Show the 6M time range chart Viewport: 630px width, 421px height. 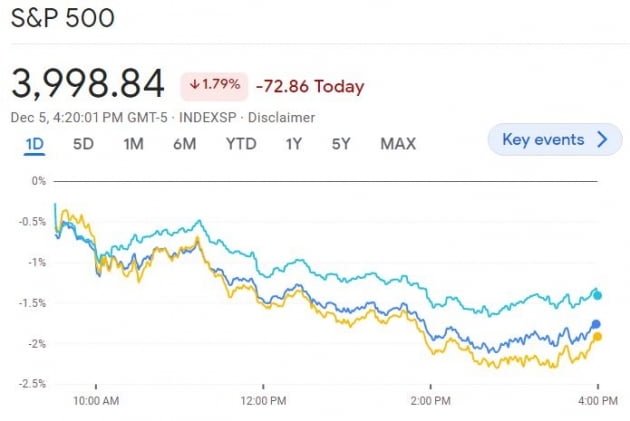coord(184,144)
